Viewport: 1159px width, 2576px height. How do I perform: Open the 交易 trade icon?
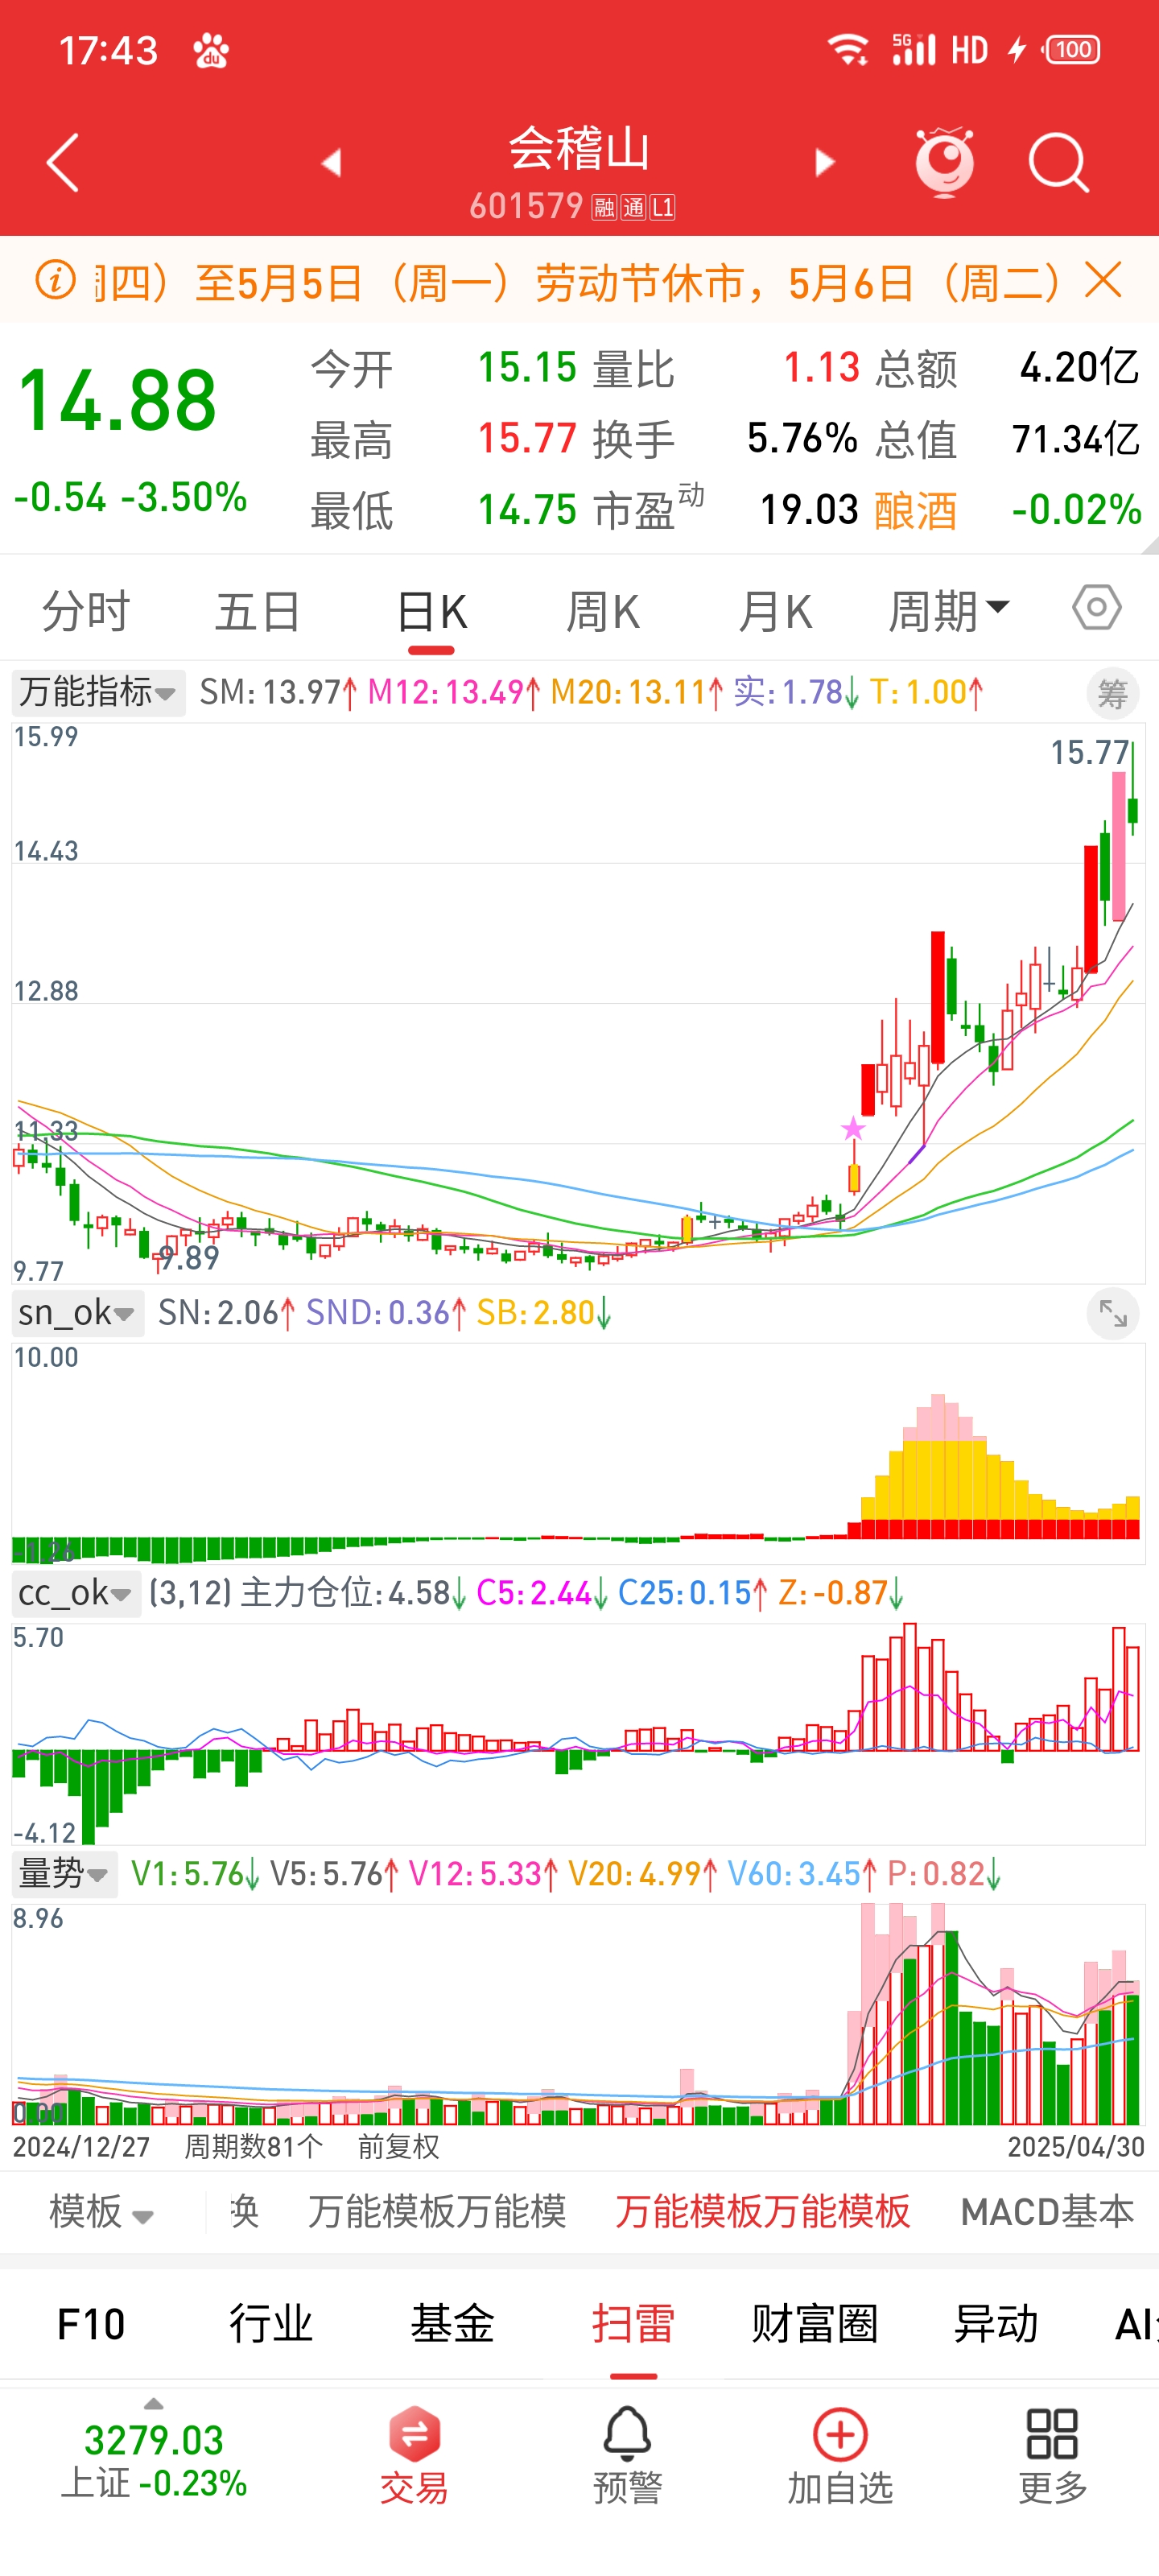414,2435
